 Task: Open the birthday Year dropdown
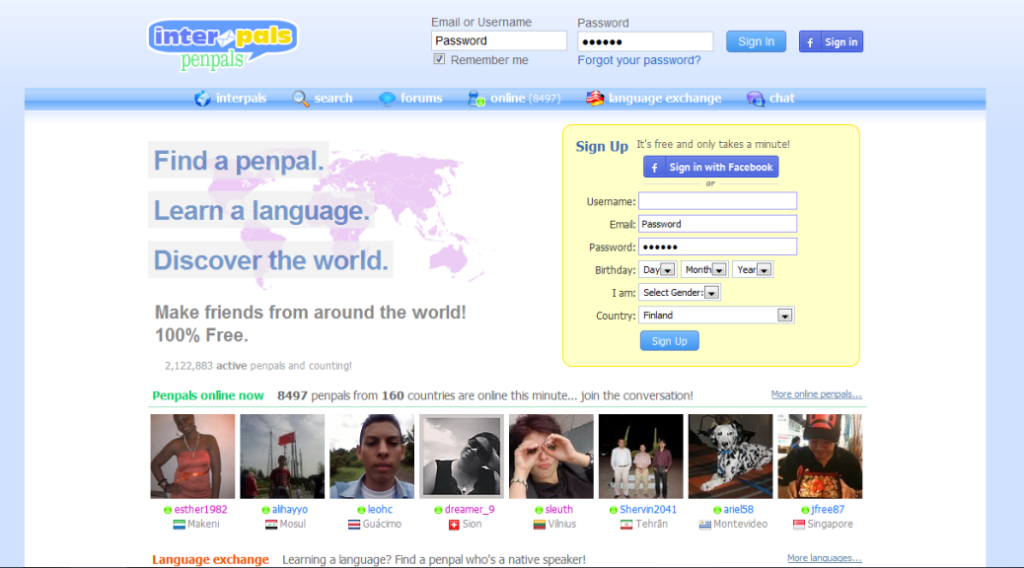(753, 270)
